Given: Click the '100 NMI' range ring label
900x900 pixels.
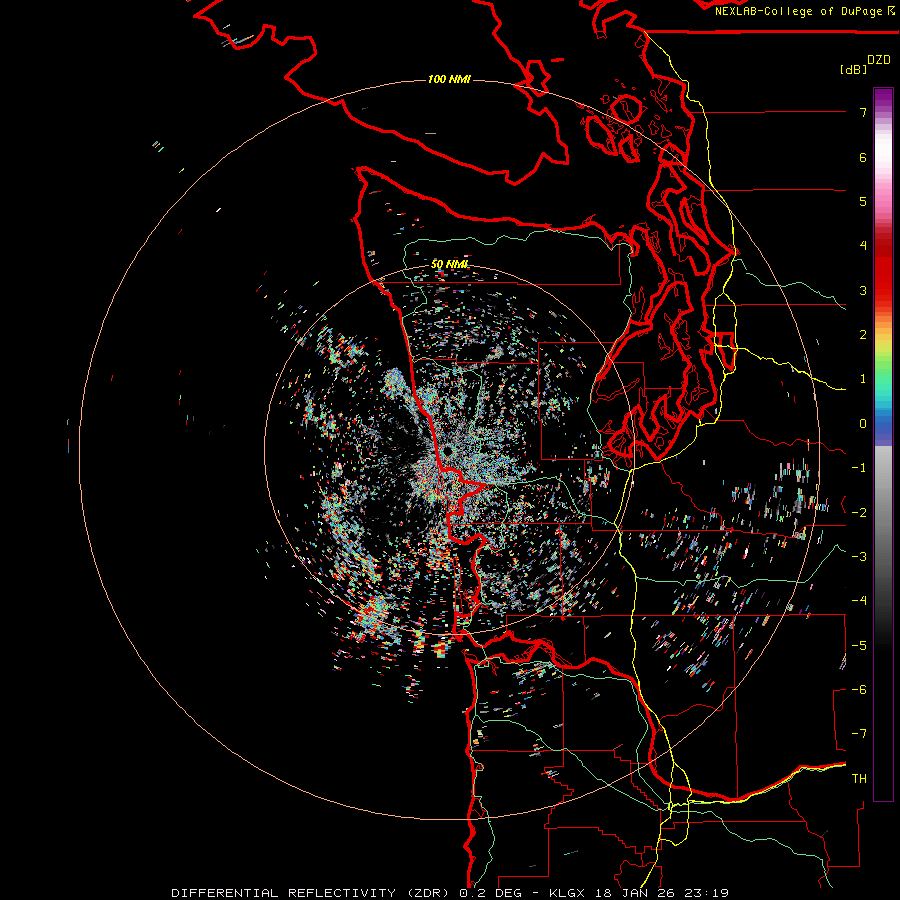Looking at the screenshot, I should pyautogui.click(x=449, y=79).
